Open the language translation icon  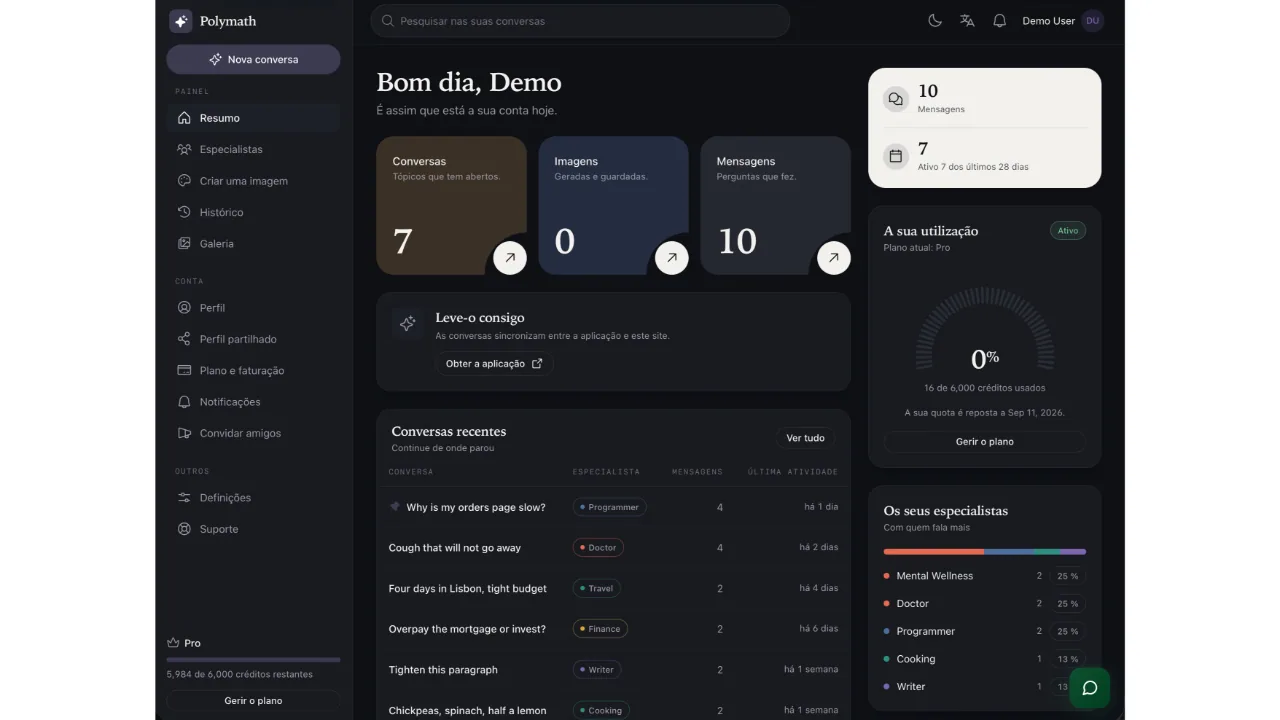click(967, 21)
